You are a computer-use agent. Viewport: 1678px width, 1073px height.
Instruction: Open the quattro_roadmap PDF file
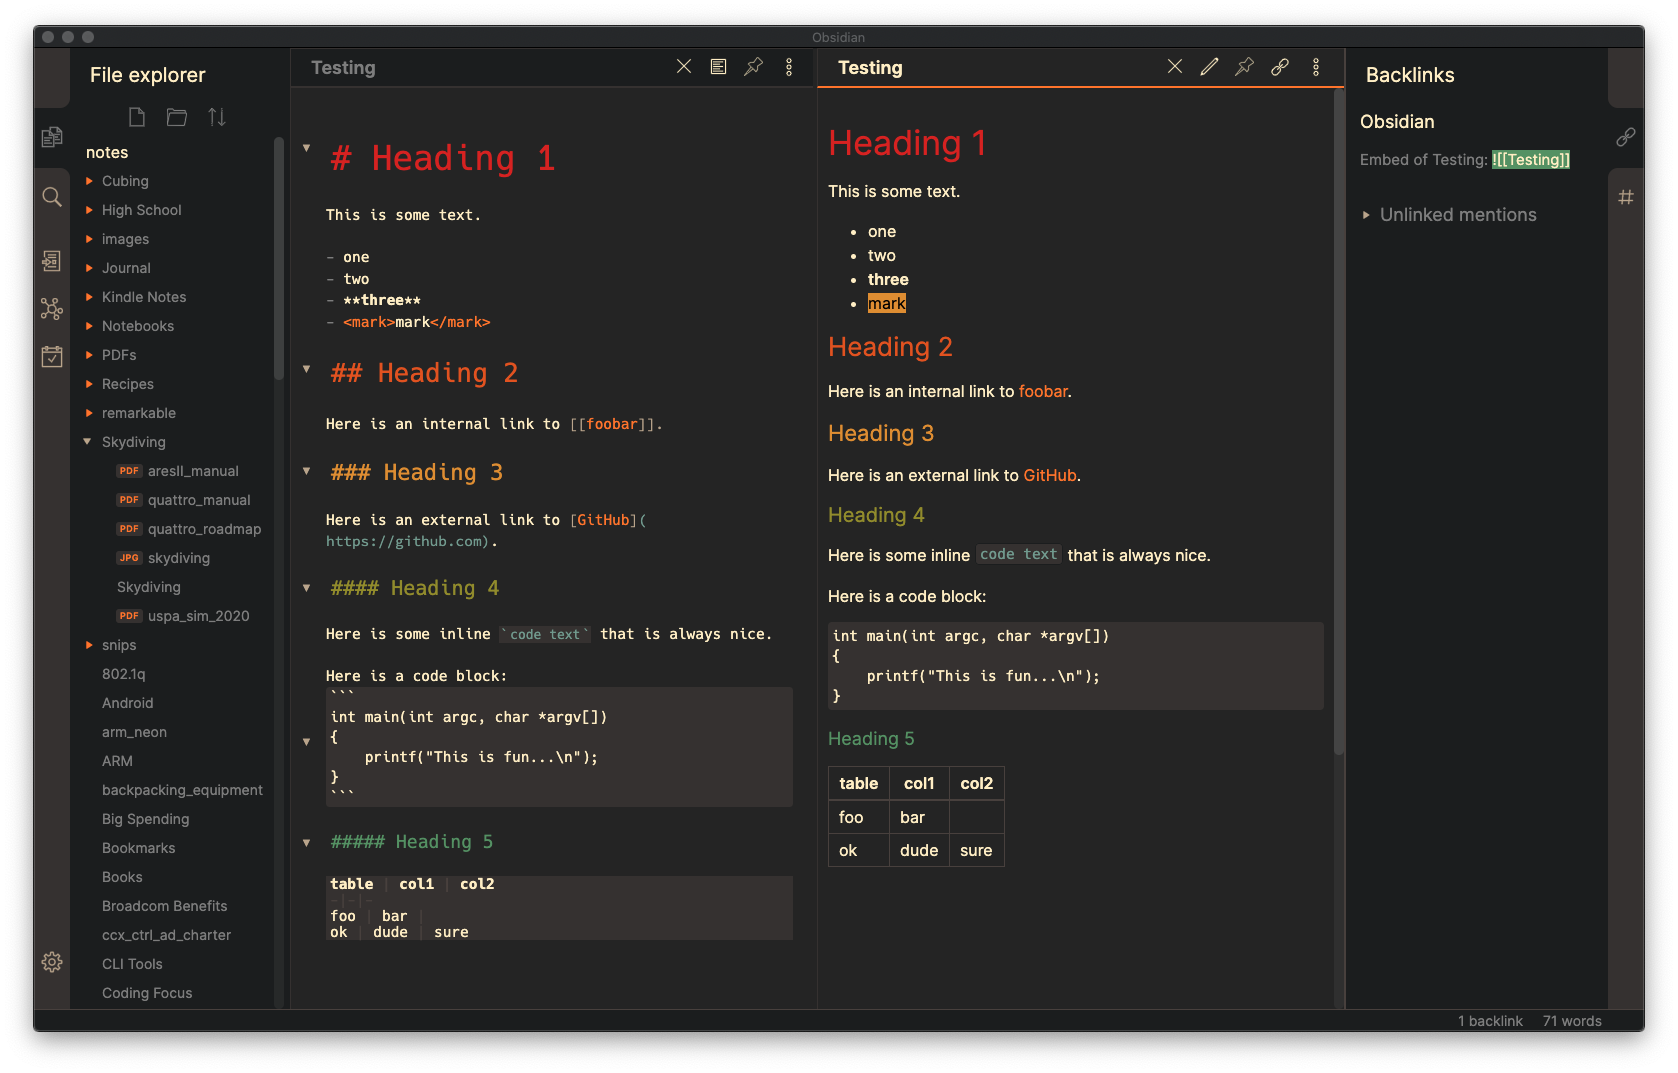click(204, 529)
